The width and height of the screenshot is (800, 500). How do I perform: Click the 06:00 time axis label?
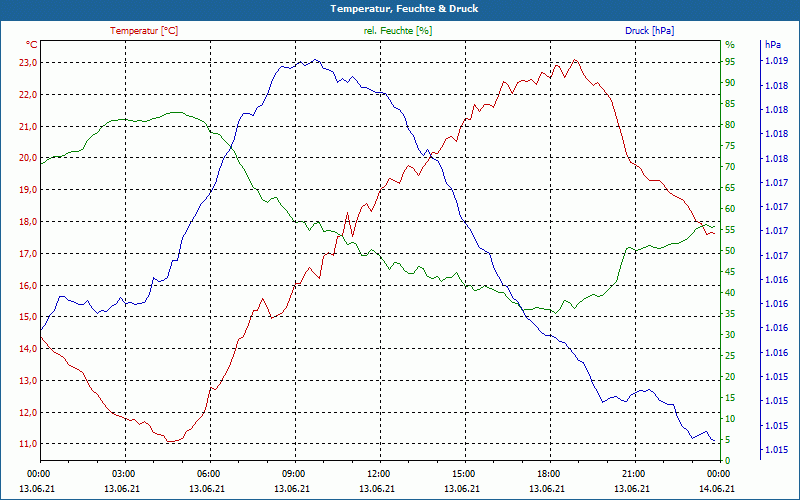coord(208,473)
